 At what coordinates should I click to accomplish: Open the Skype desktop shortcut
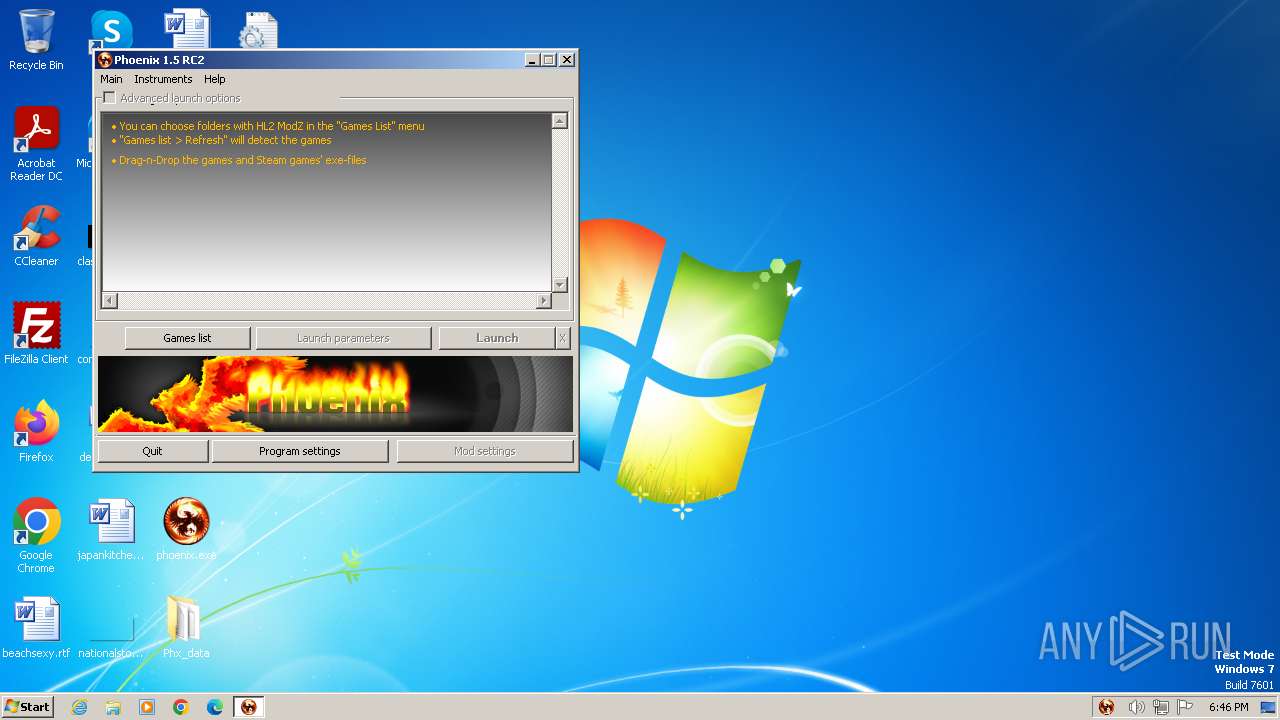111,30
